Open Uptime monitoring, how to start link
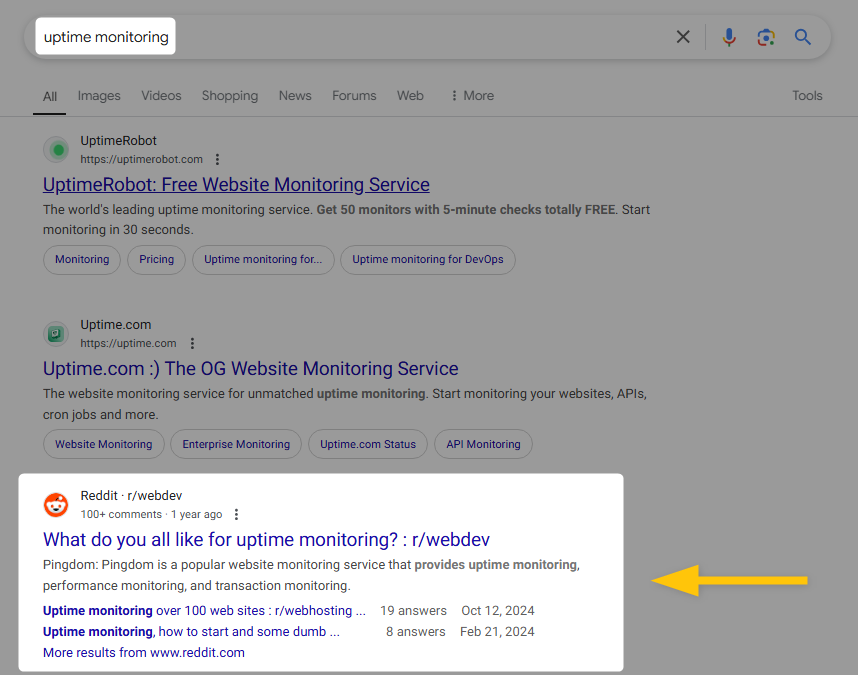Image resolution: width=858 pixels, height=675 pixels. [191, 632]
